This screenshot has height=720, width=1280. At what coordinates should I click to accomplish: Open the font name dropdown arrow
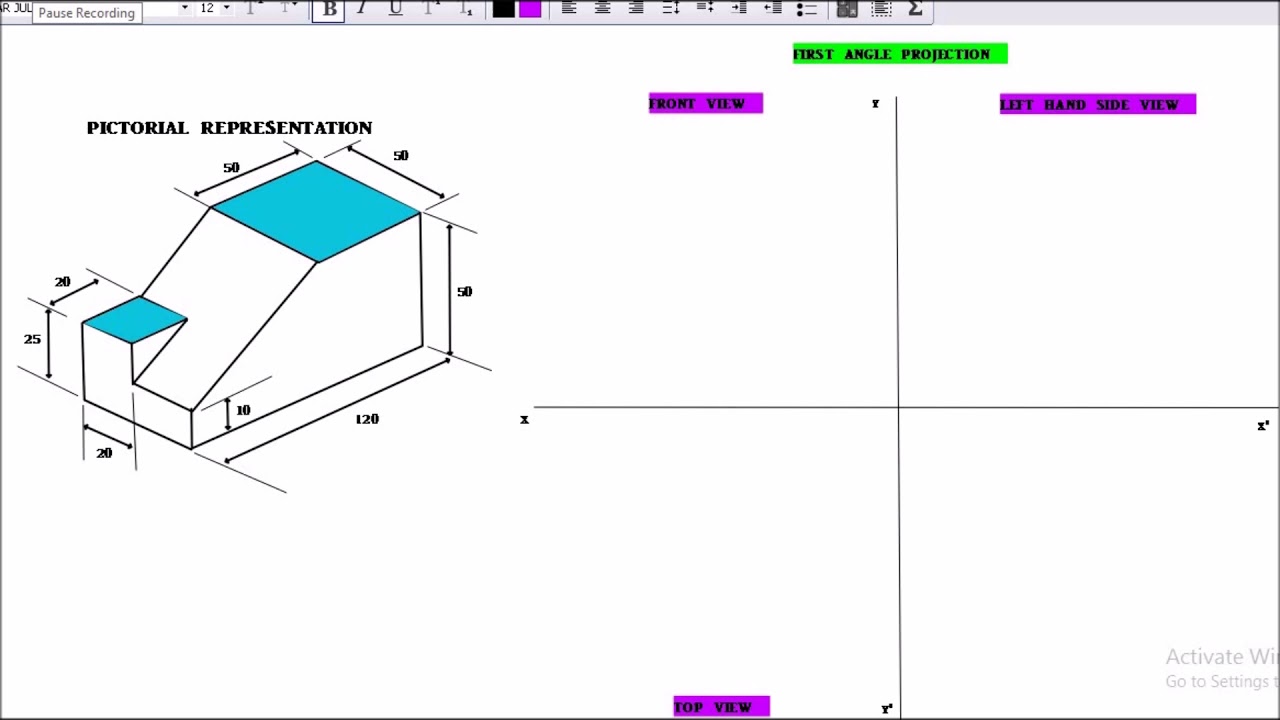click(x=185, y=8)
